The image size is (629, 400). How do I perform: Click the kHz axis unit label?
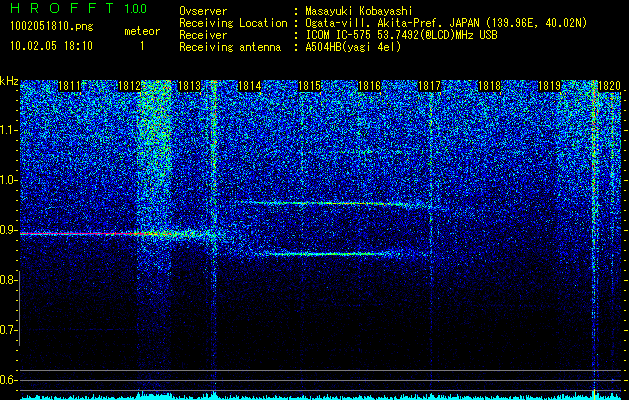[9, 81]
